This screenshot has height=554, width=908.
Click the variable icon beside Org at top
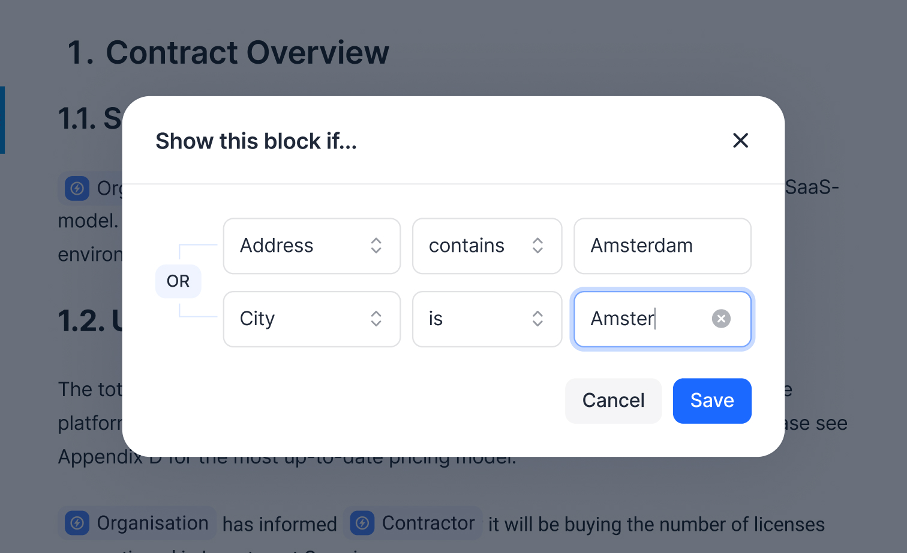coord(77,188)
